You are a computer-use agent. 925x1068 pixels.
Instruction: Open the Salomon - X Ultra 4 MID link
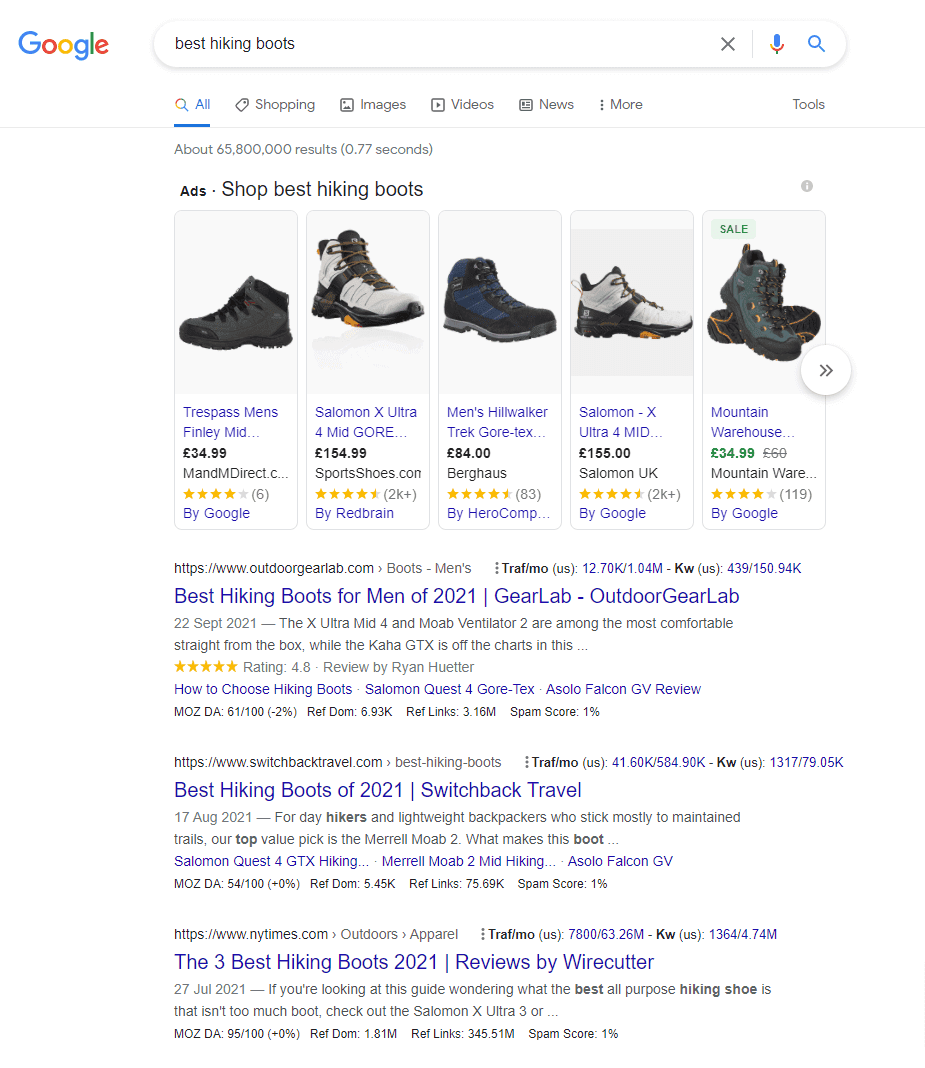[x=620, y=422]
